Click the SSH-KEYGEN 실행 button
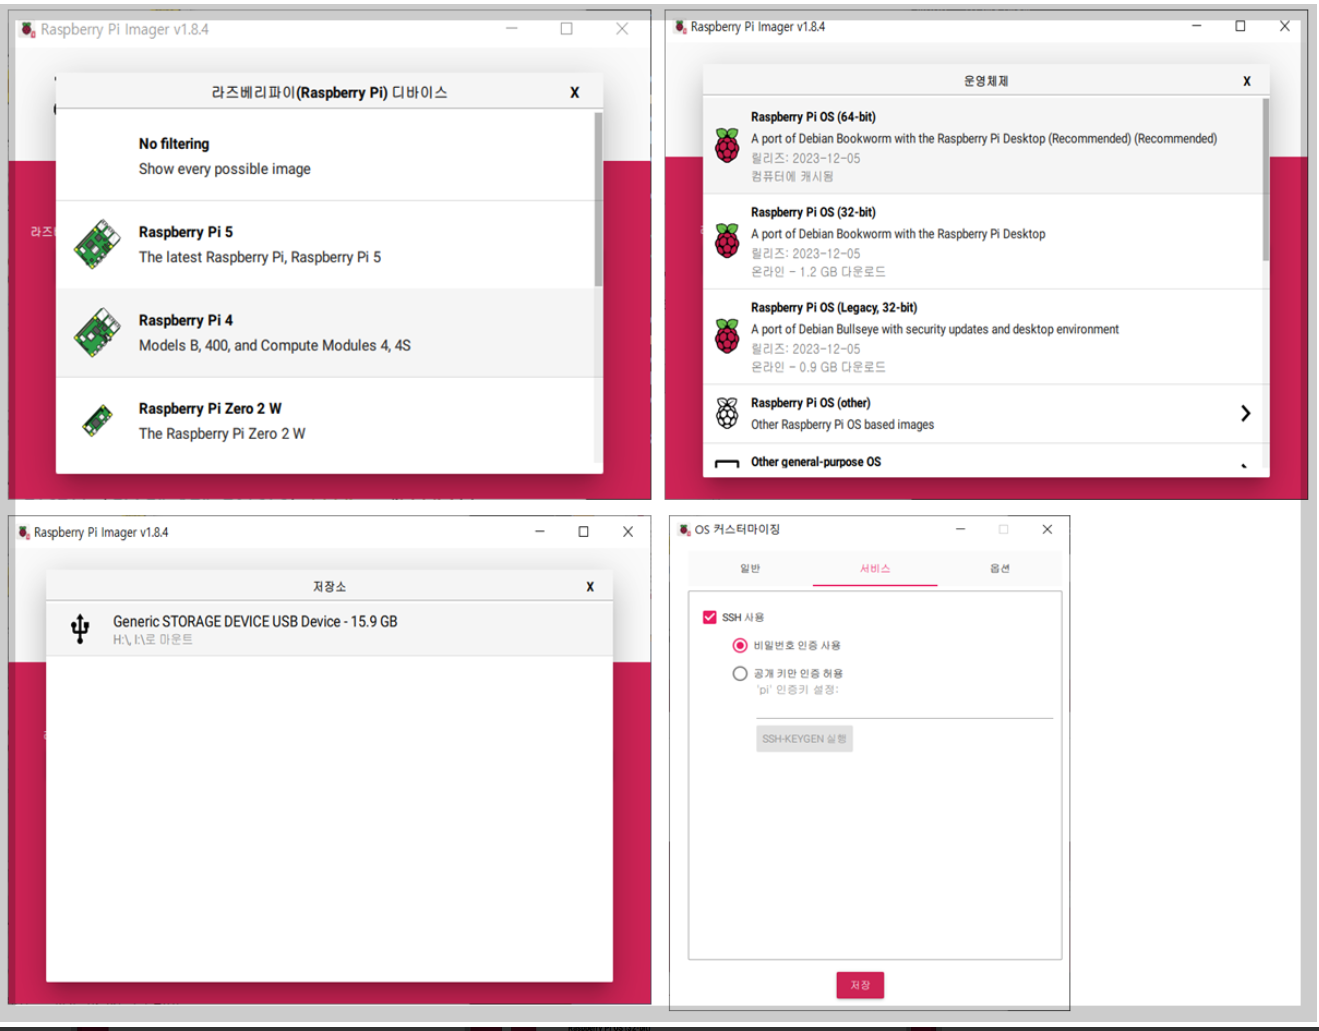This screenshot has height=1031, width=1319. (x=804, y=739)
